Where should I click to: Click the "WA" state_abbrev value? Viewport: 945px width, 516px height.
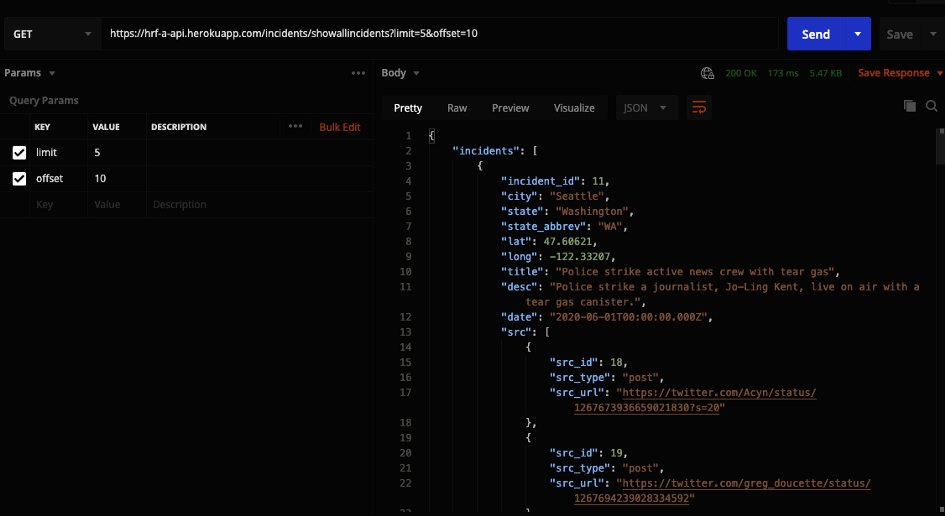(609, 226)
